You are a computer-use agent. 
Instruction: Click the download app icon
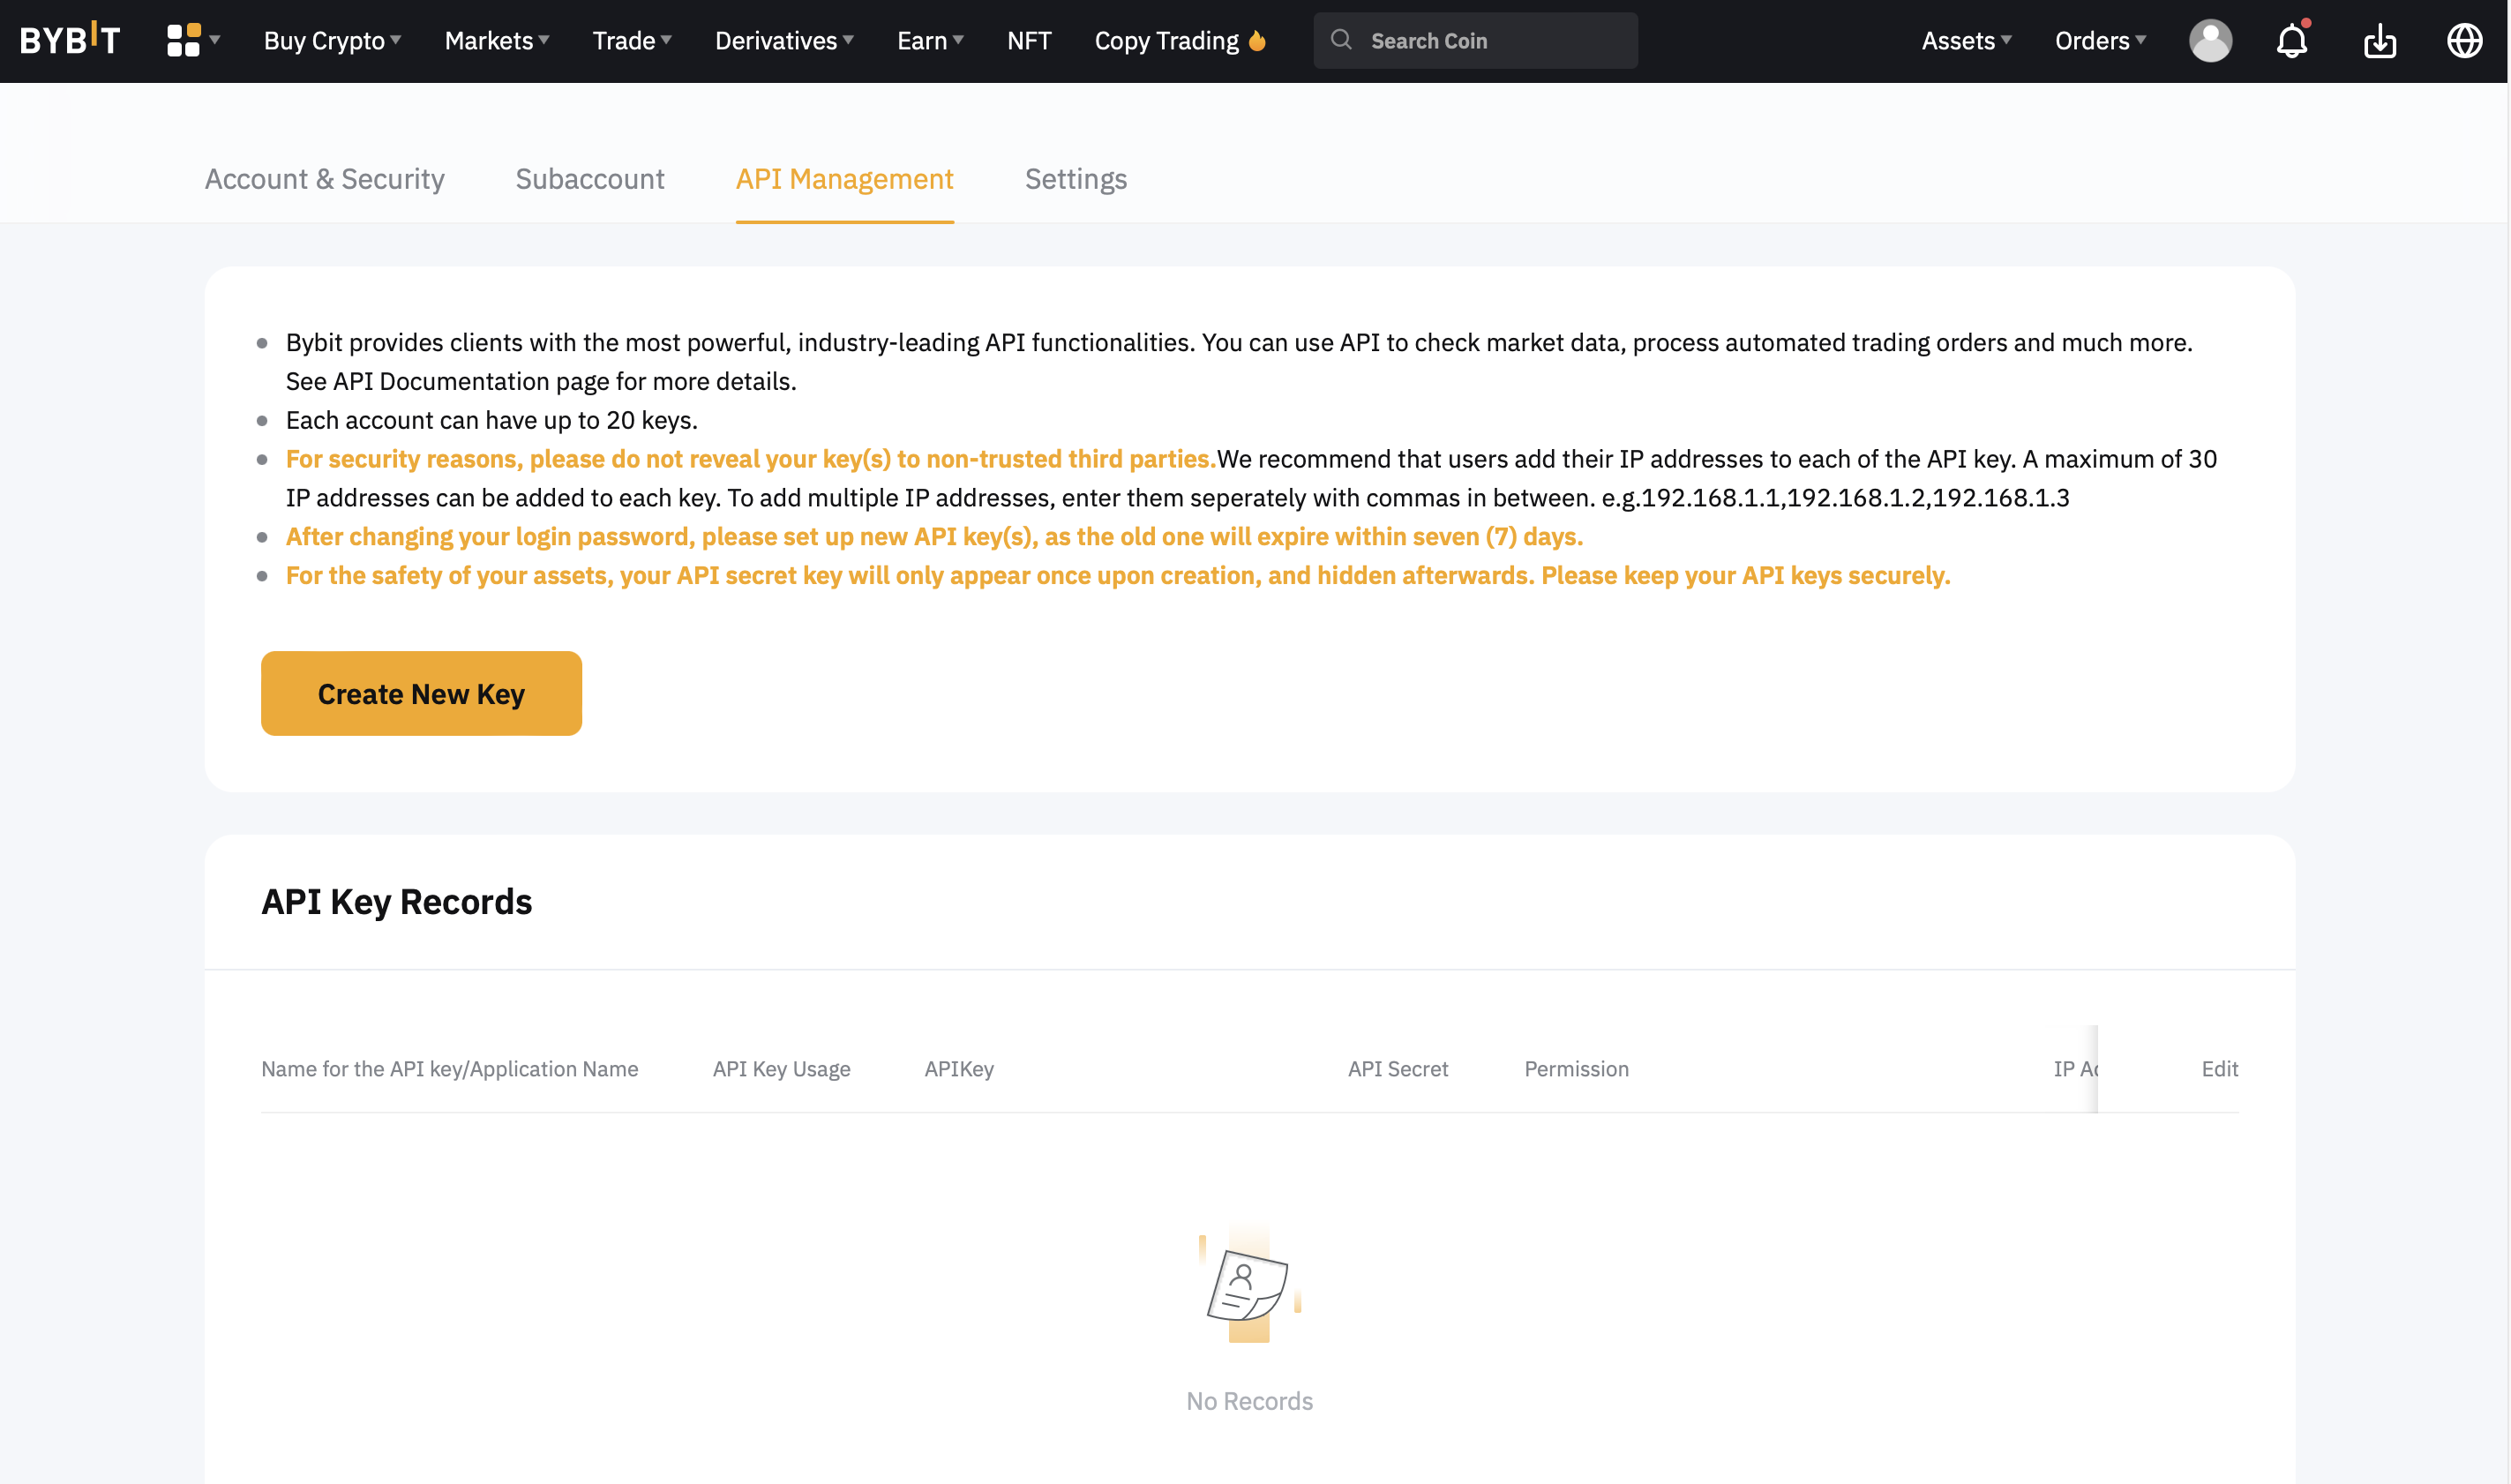[2379, 41]
